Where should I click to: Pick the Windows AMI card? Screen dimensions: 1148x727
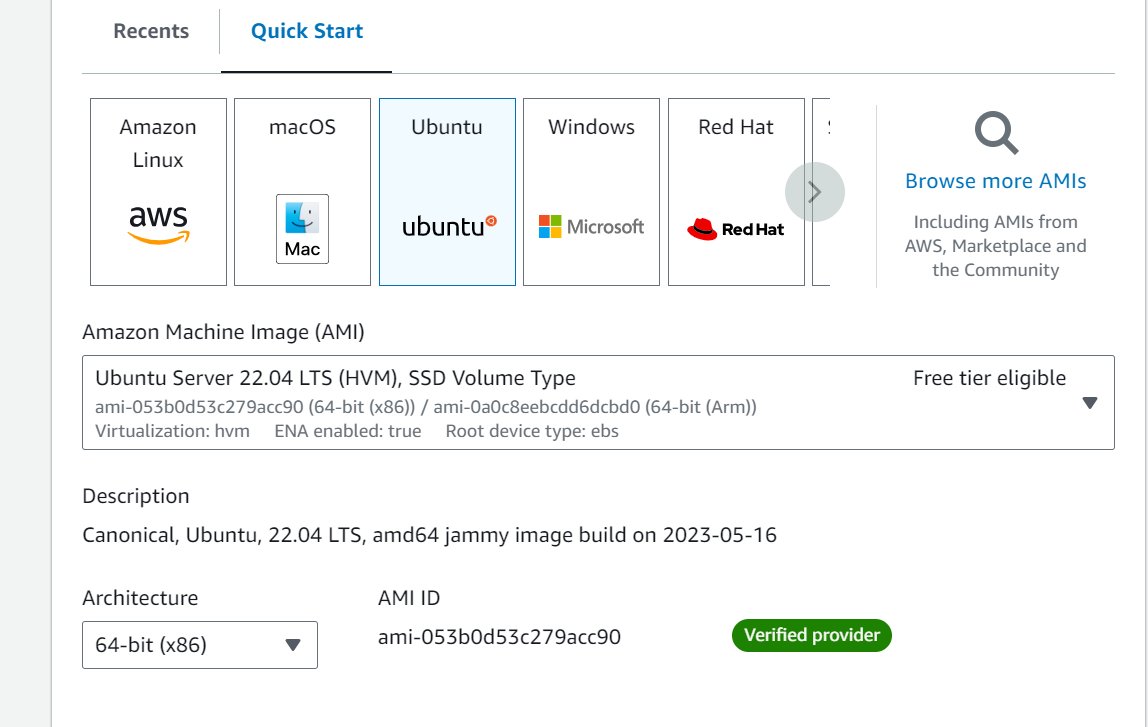592,192
